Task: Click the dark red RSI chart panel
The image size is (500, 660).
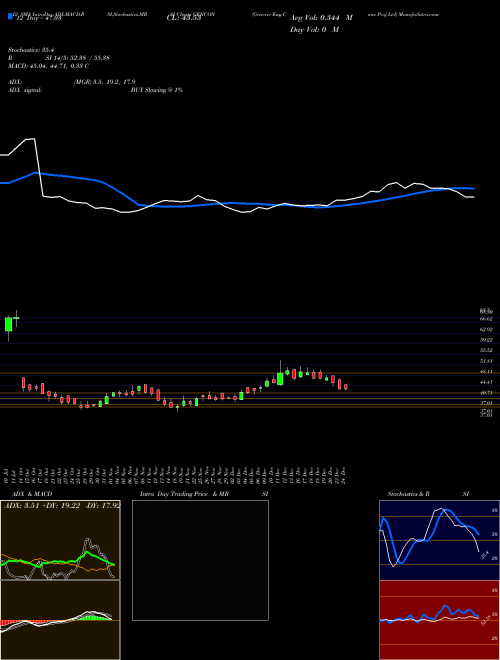Action: (x=439, y=620)
